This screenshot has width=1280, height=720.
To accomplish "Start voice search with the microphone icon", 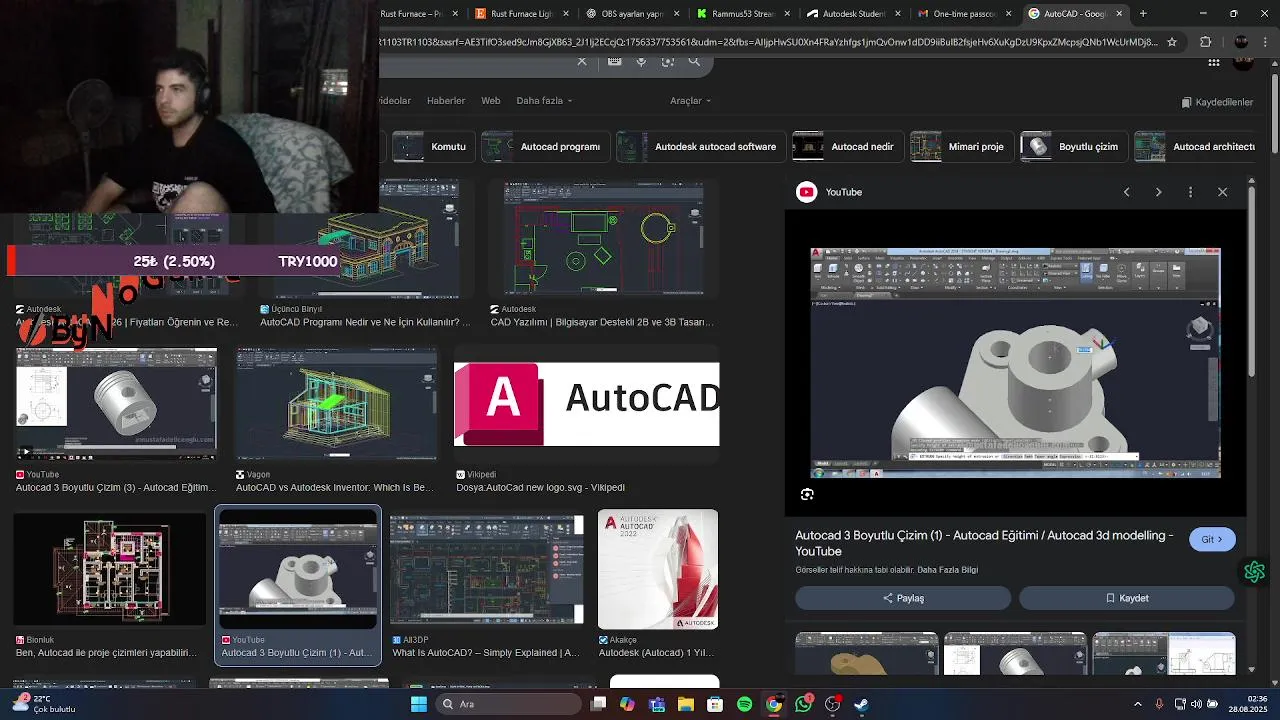I will tap(641, 61).
